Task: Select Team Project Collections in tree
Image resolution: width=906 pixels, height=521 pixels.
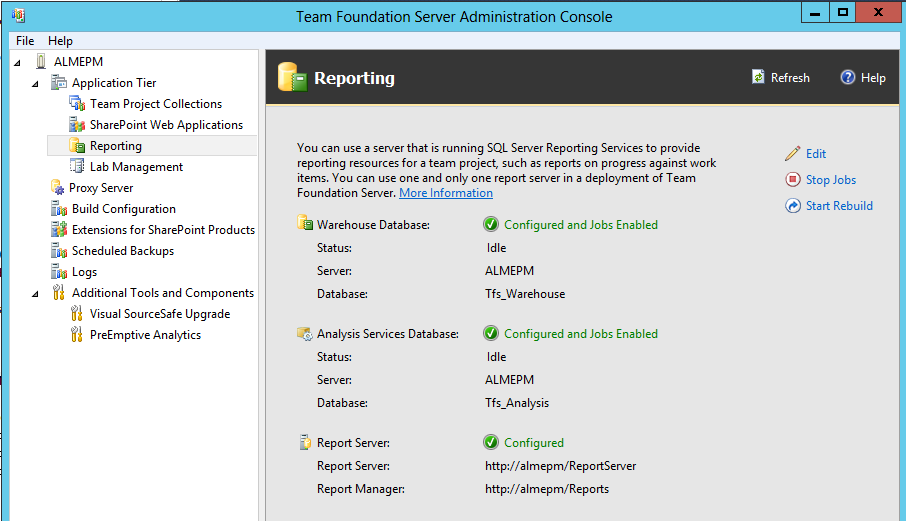Action: (x=156, y=103)
